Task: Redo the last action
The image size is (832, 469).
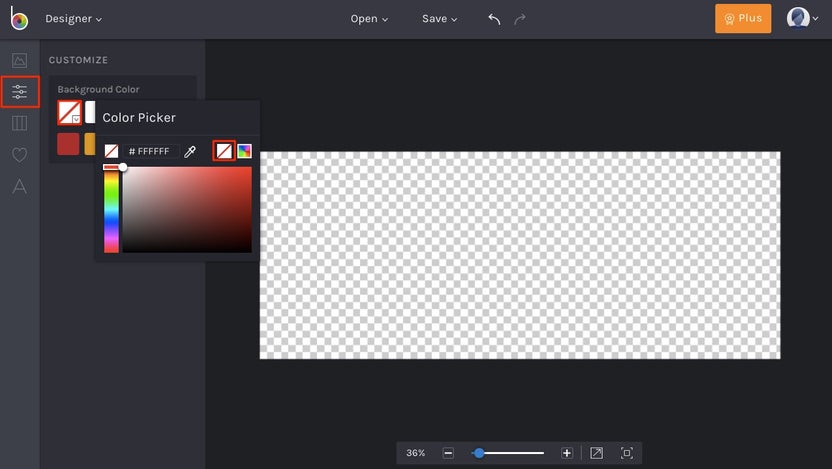Action: click(520, 19)
